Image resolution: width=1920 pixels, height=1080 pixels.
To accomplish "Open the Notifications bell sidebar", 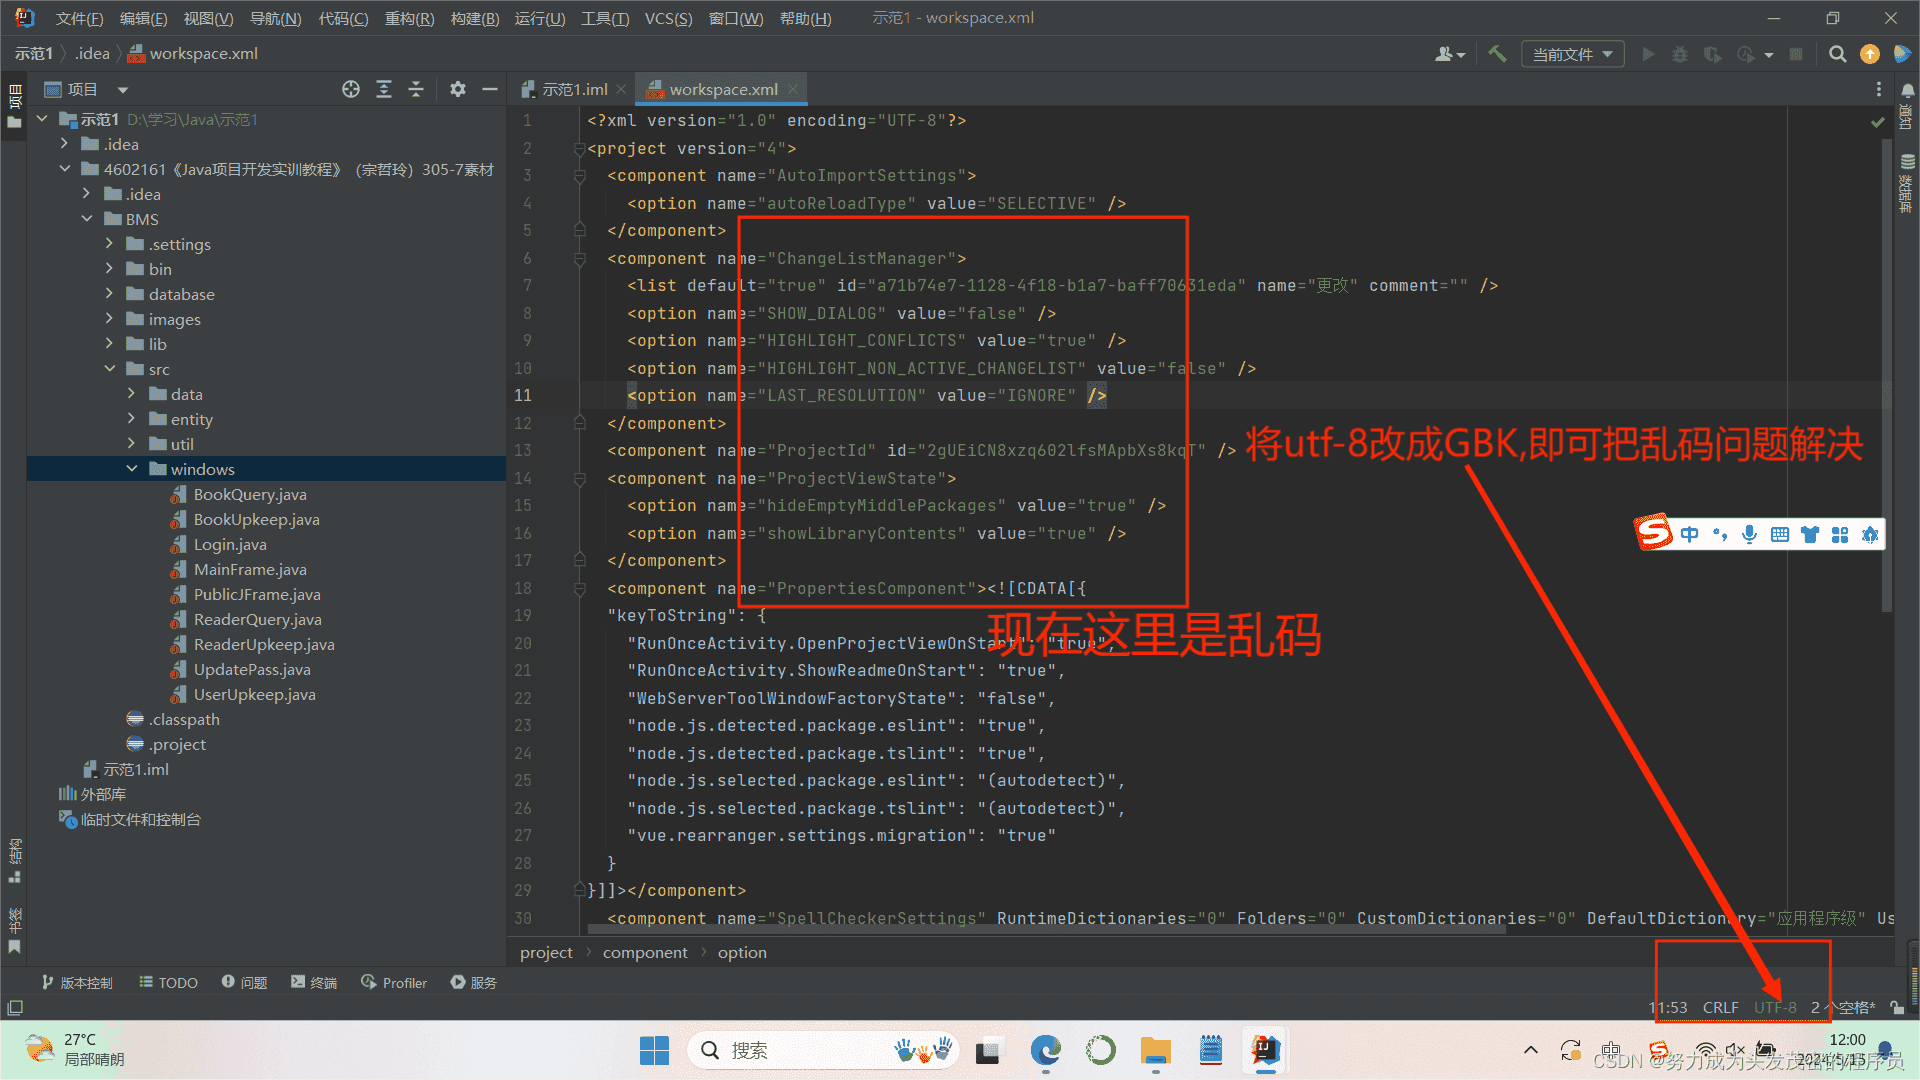I will [1907, 106].
